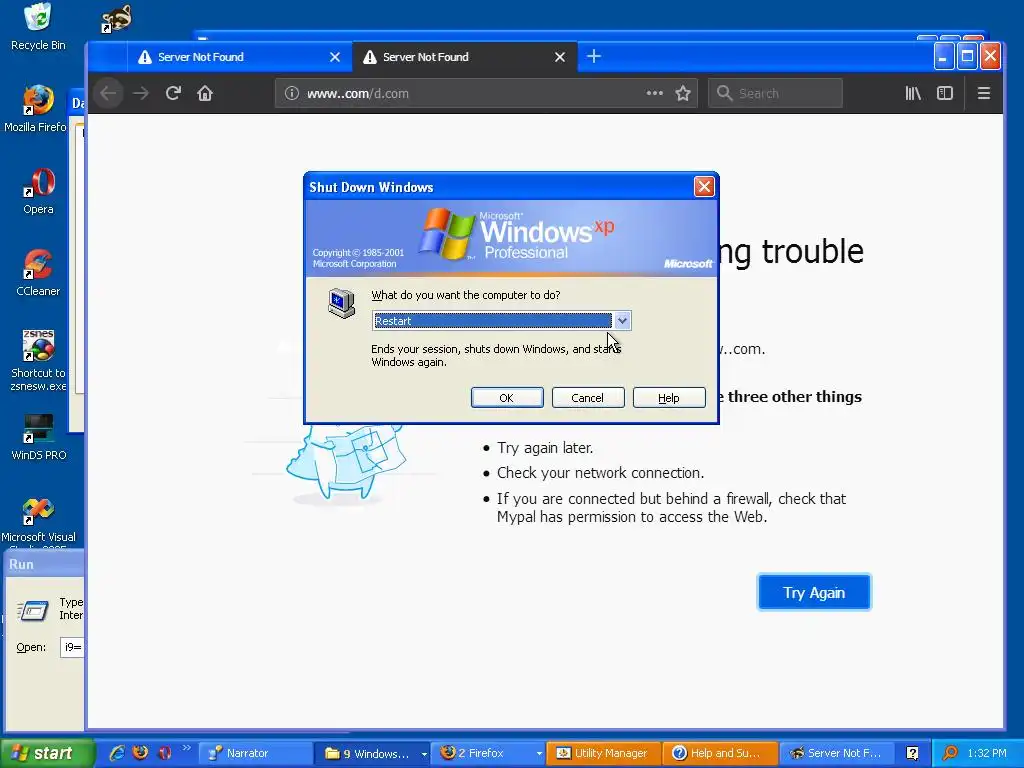Launch the WinDS PRO desktop icon

38,437
